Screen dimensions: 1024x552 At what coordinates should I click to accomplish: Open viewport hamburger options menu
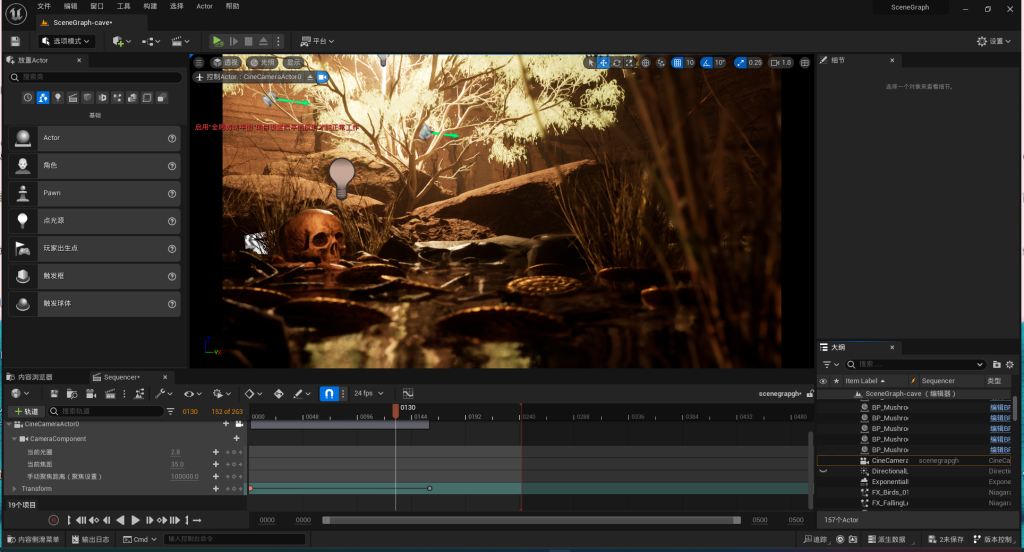click(199, 63)
